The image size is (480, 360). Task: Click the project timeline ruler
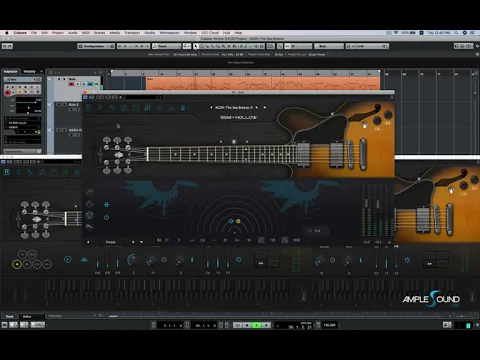point(245,73)
